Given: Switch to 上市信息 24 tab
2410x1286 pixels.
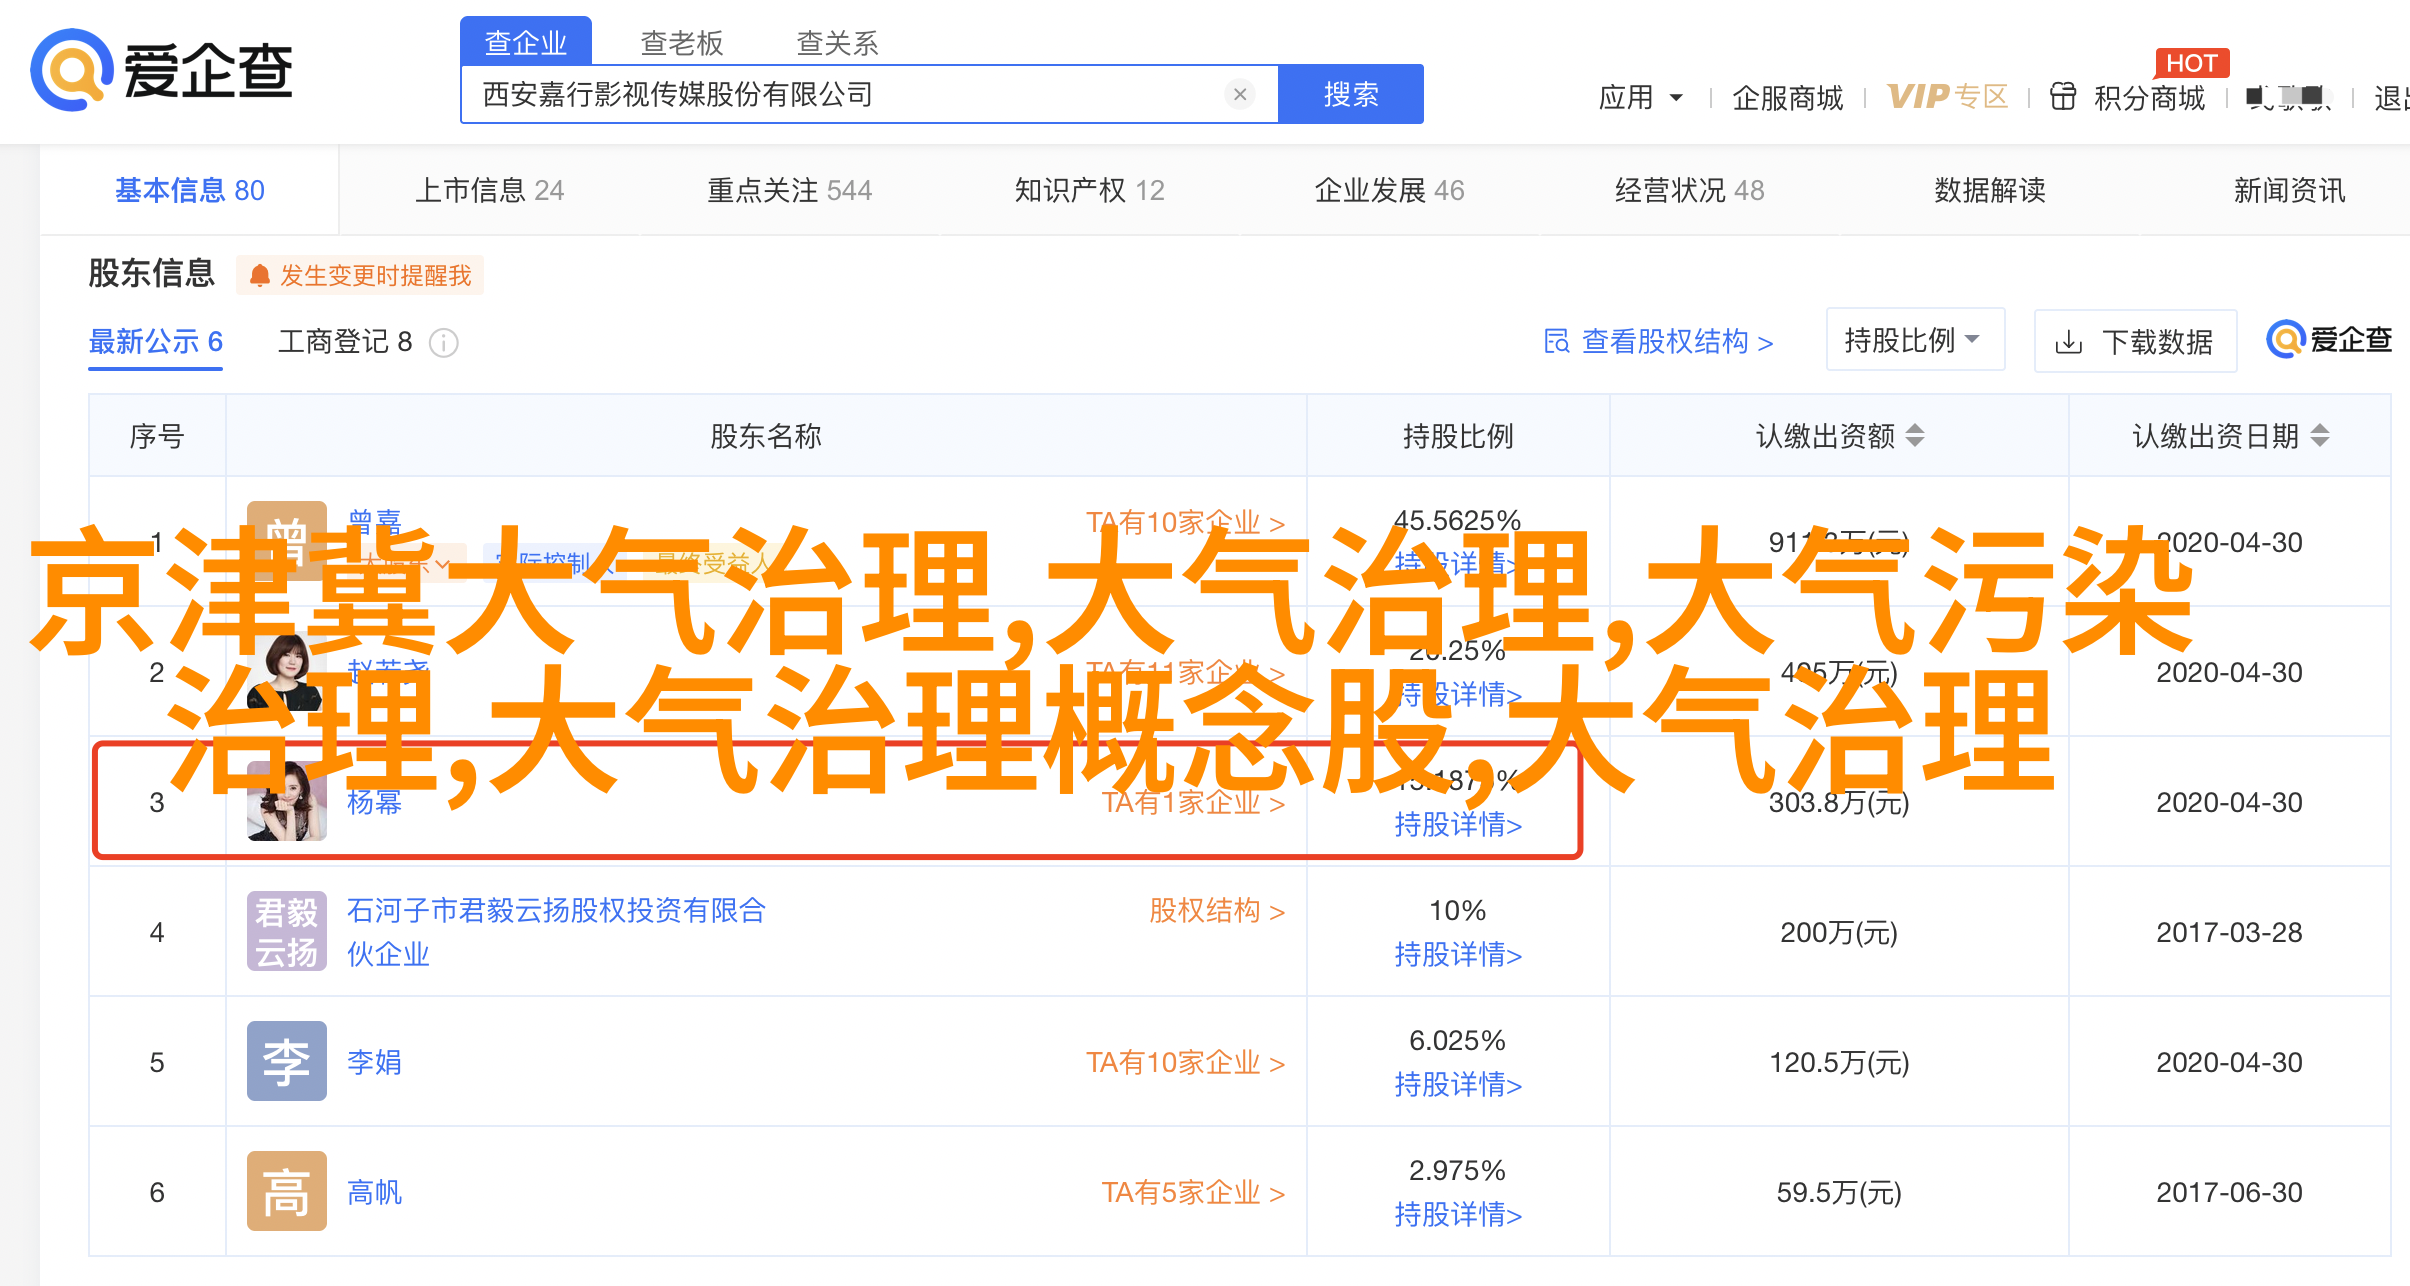Looking at the screenshot, I should [490, 190].
